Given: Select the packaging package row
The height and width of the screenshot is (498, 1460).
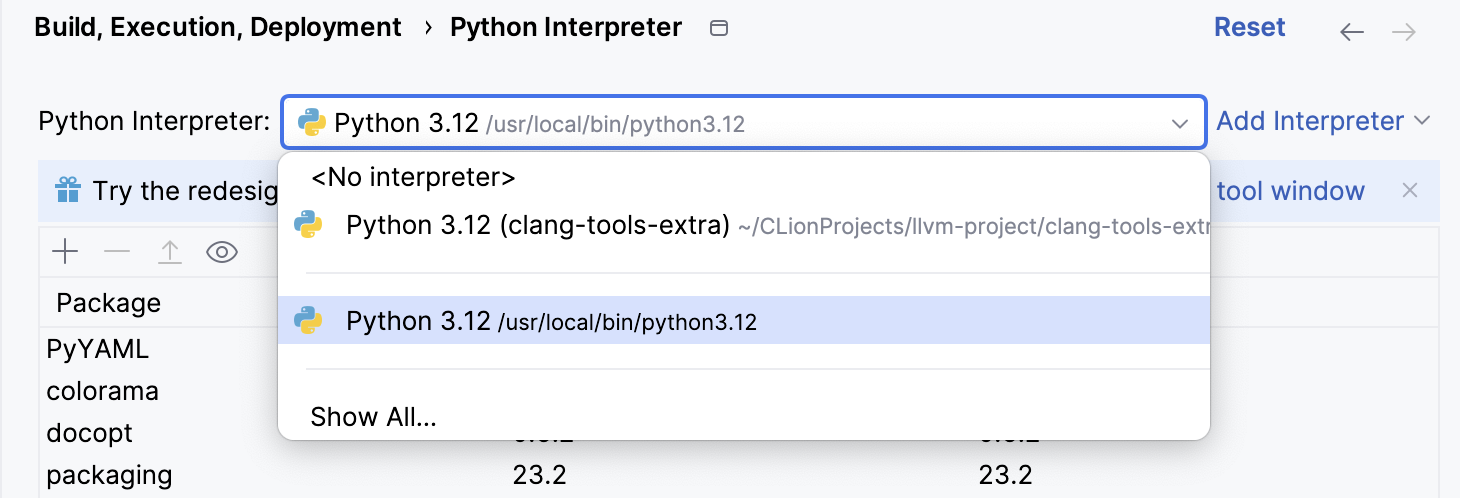Looking at the screenshot, I should coord(109,474).
